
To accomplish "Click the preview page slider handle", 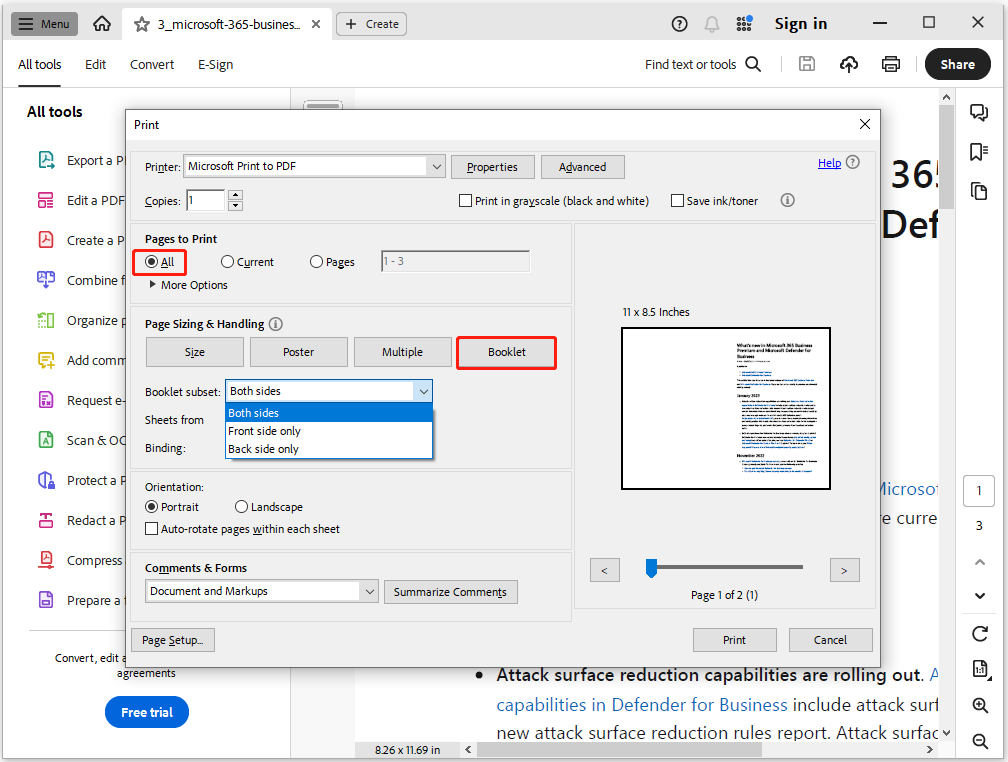I will pyautogui.click(x=651, y=568).
